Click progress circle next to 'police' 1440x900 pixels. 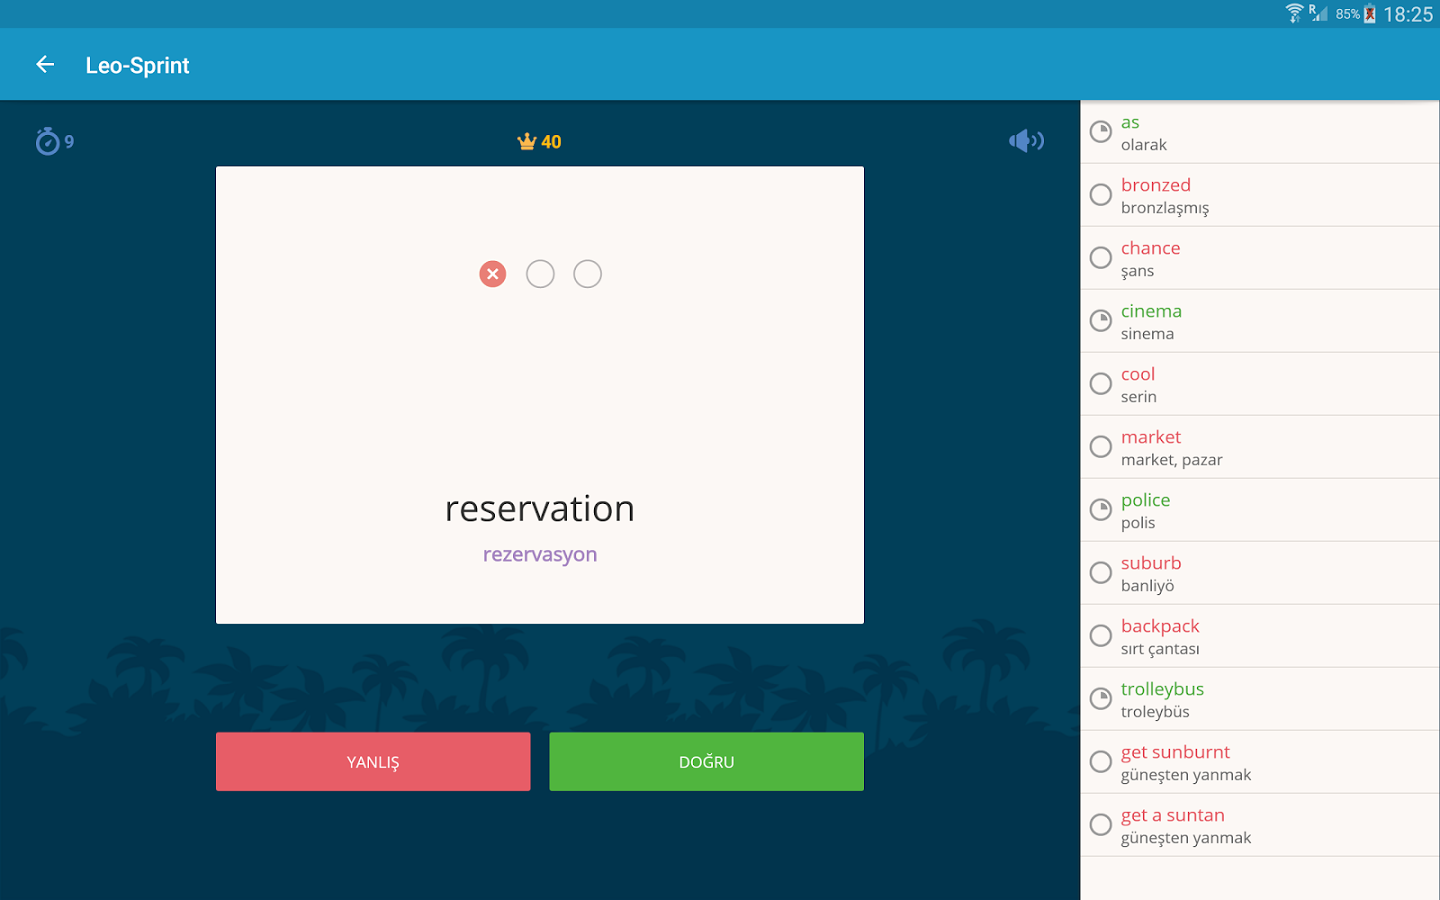click(x=1101, y=510)
